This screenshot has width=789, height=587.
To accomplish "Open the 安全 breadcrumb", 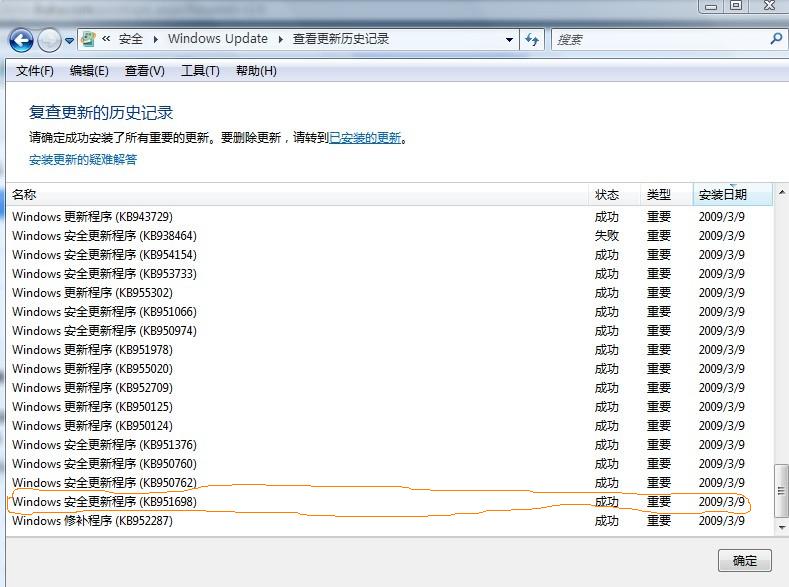I will tap(130, 39).
